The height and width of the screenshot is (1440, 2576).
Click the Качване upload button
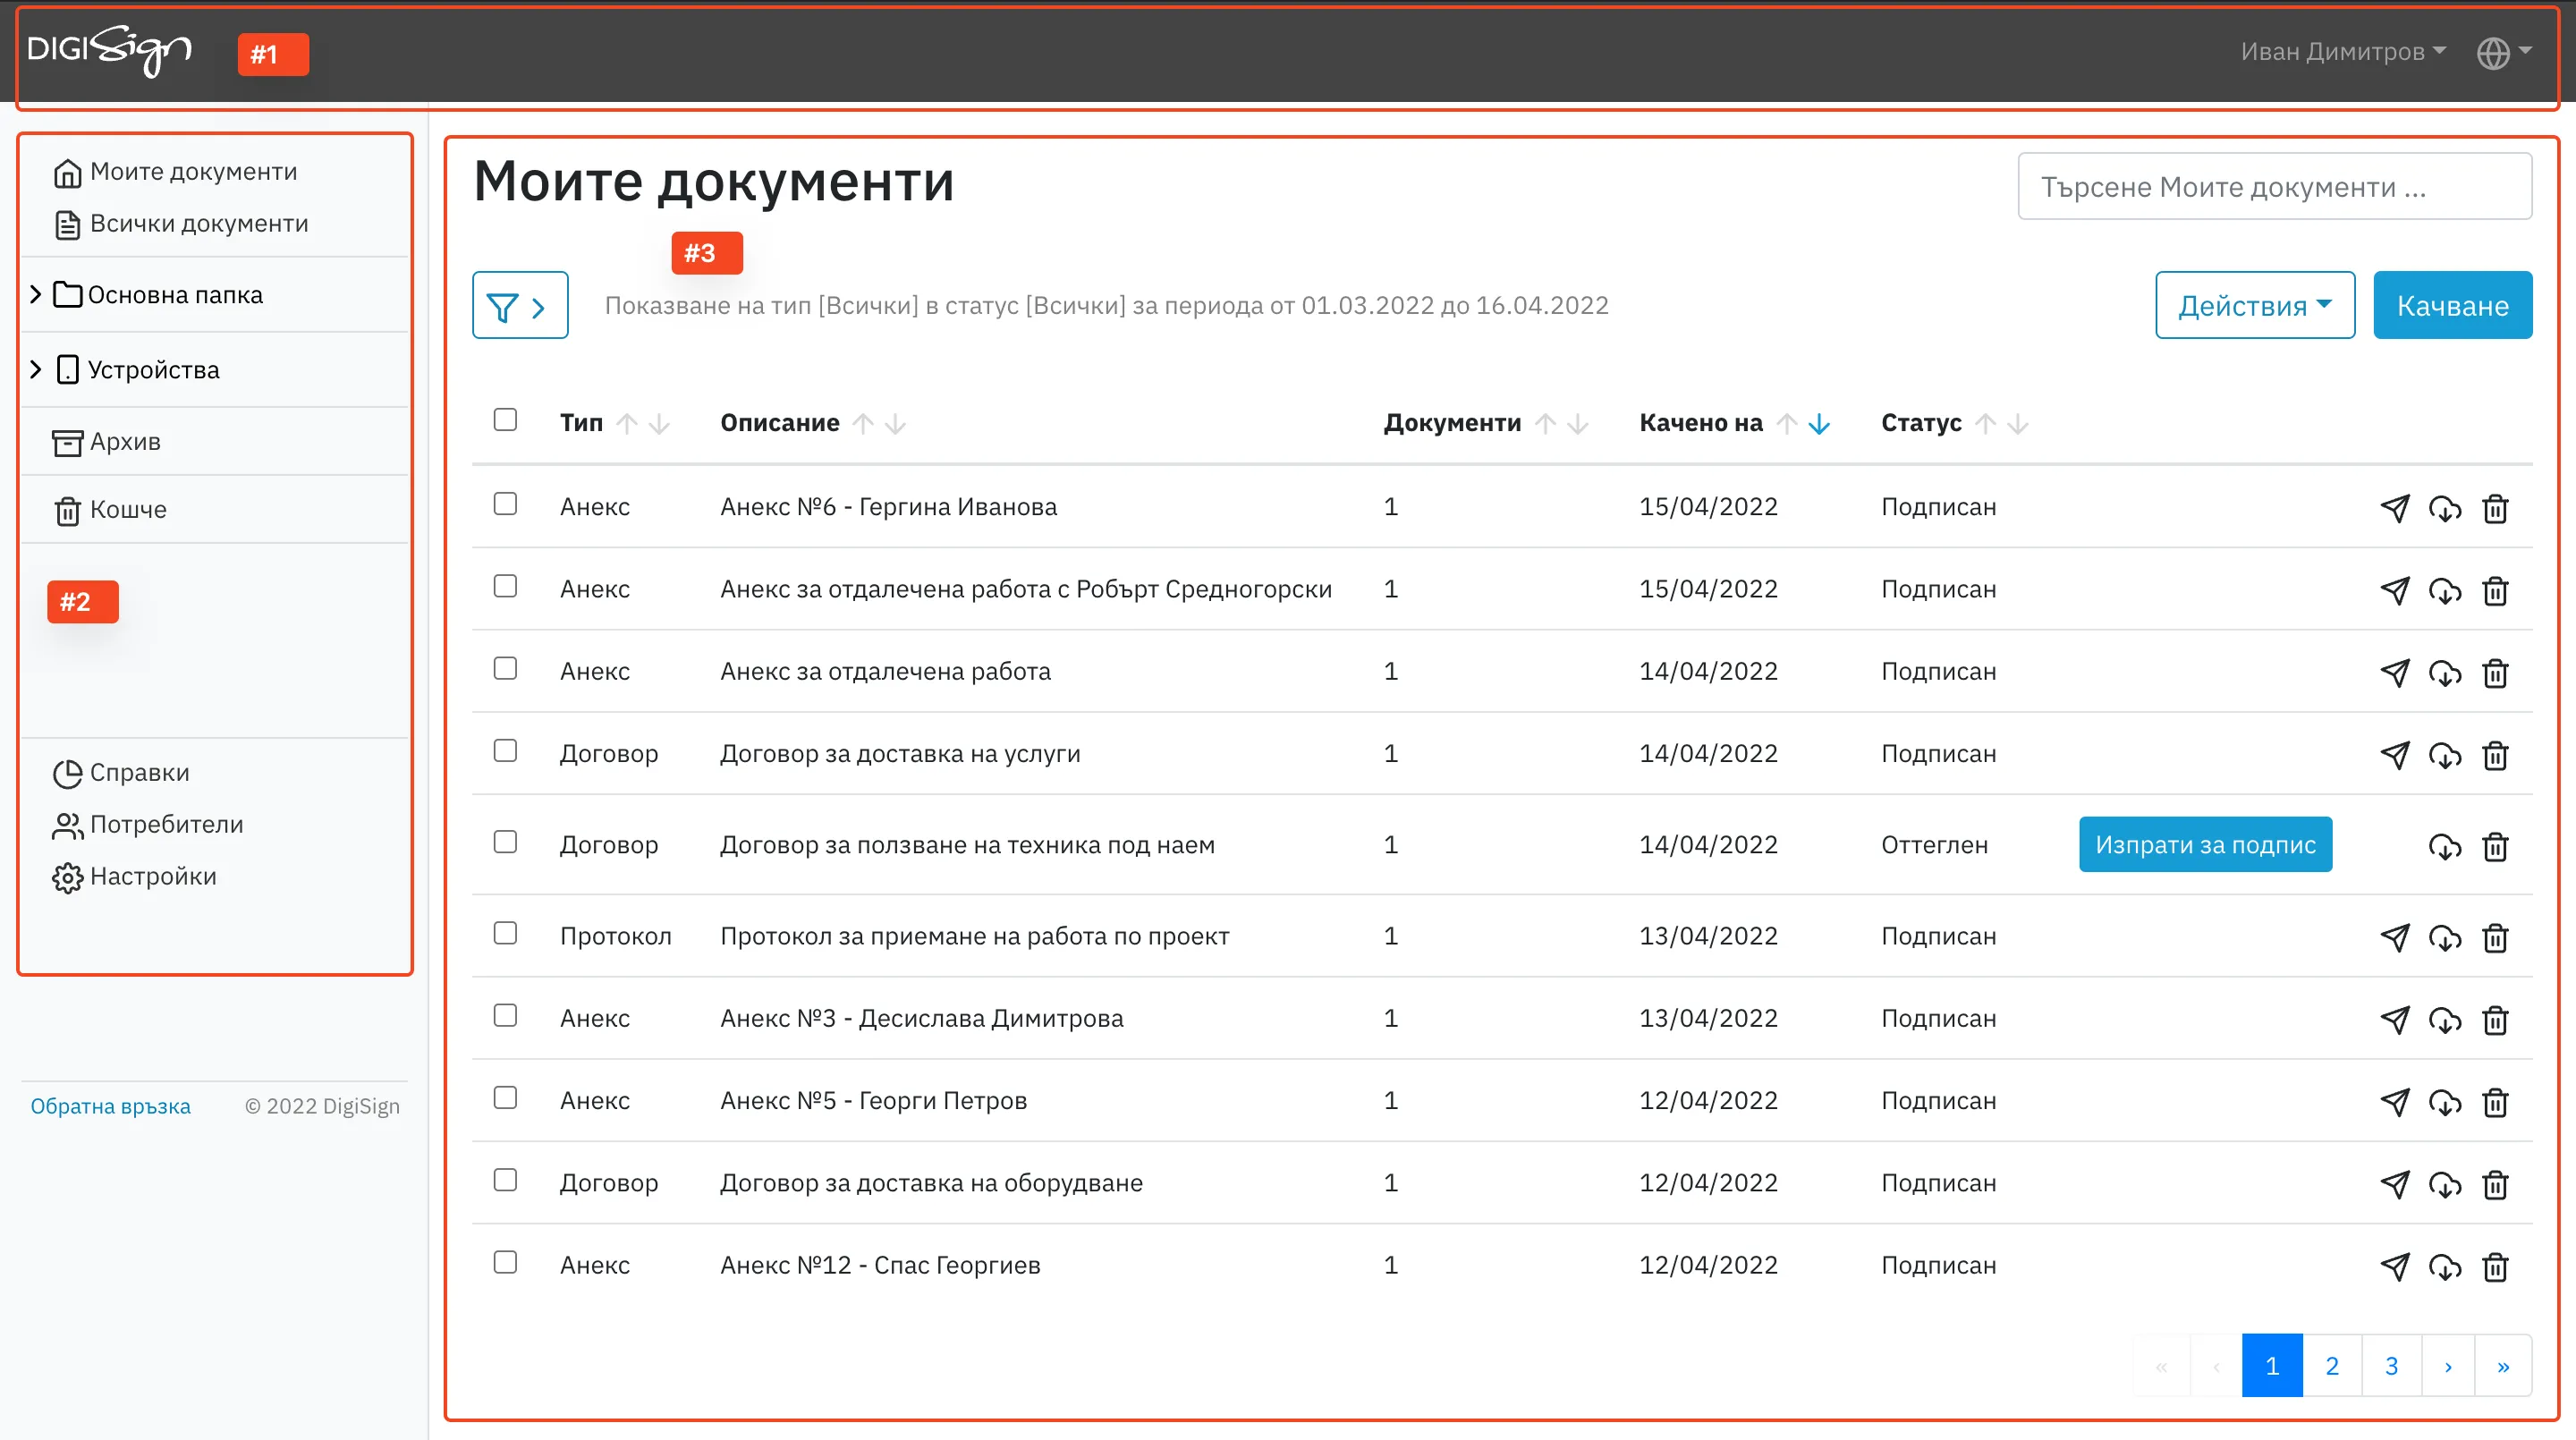click(2452, 305)
